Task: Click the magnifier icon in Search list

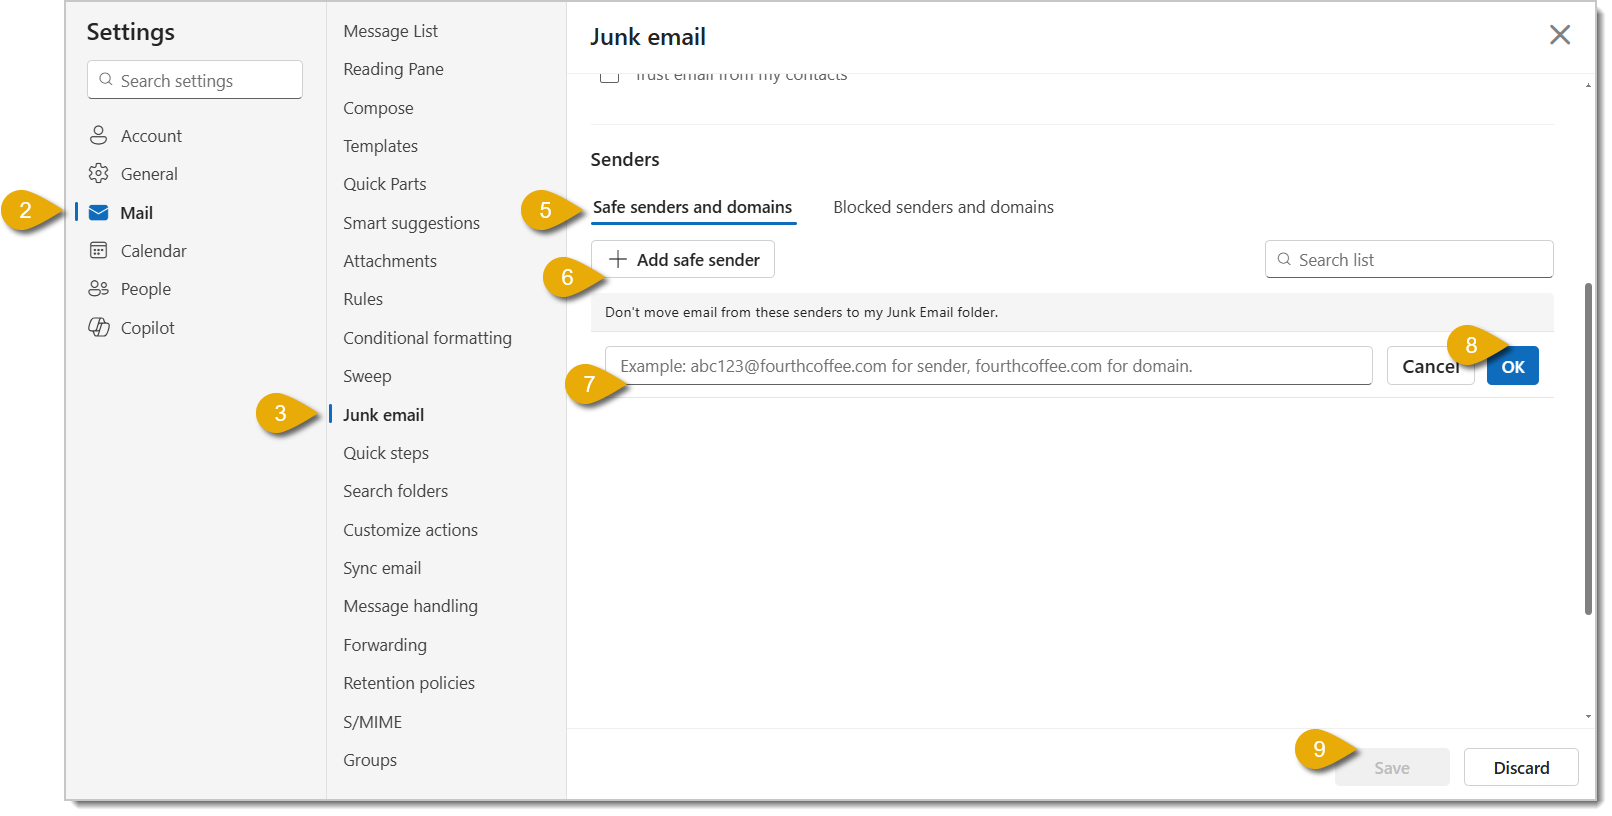Action: (1284, 259)
